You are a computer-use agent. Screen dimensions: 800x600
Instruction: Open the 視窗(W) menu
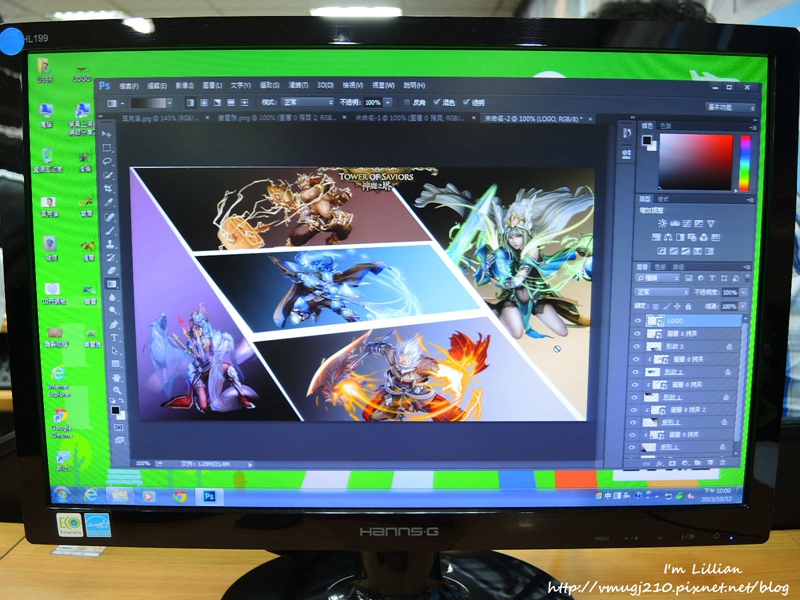(x=383, y=85)
